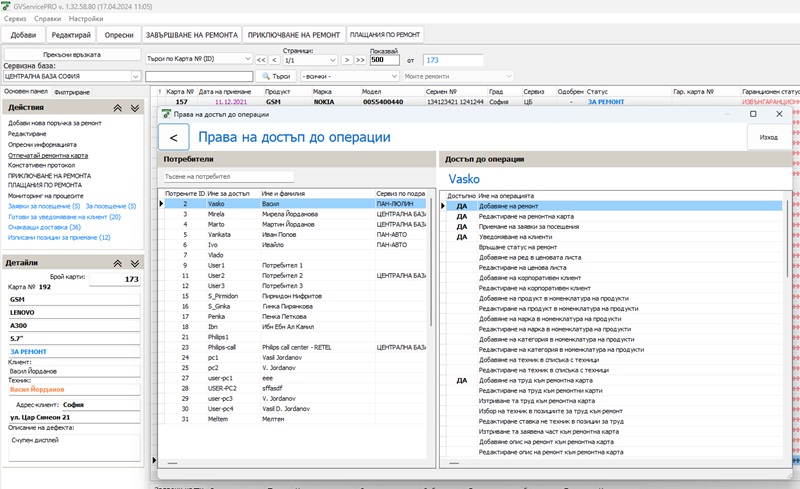Open the Страници 1/1 page dropdown
800x489 pixels.
[311, 60]
